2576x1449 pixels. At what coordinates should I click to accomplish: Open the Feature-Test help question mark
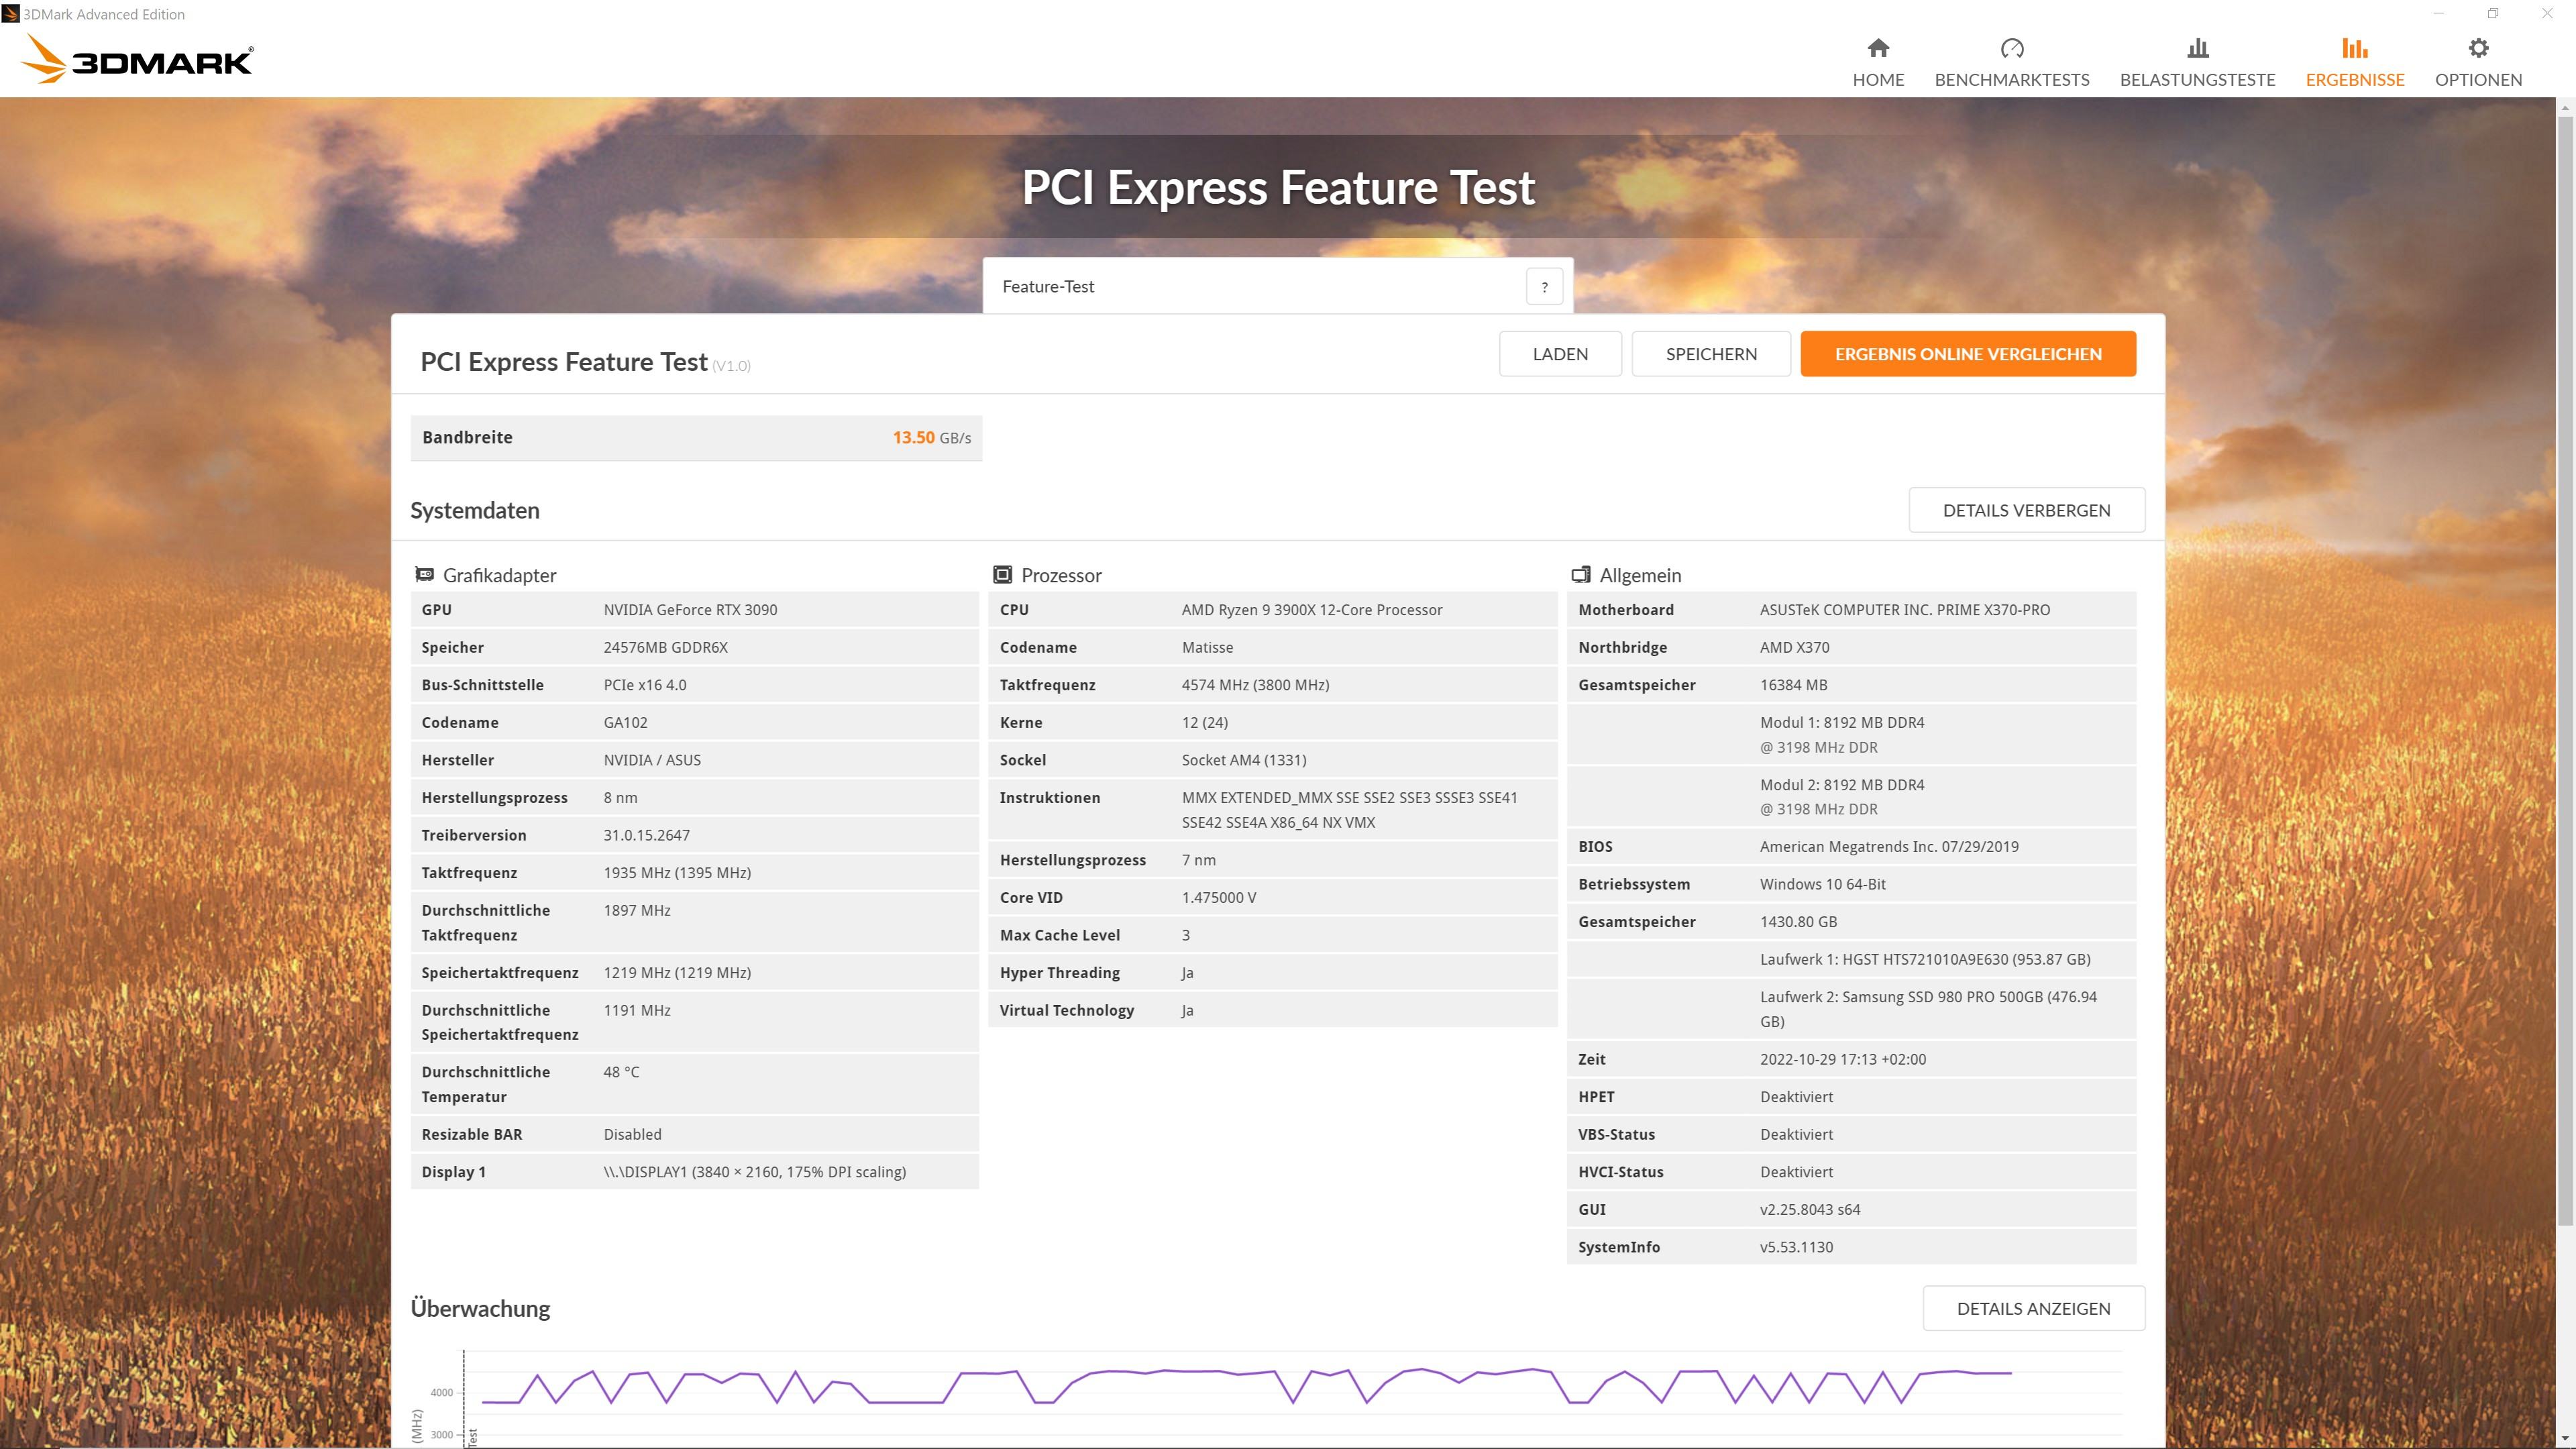coord(1544,287)
